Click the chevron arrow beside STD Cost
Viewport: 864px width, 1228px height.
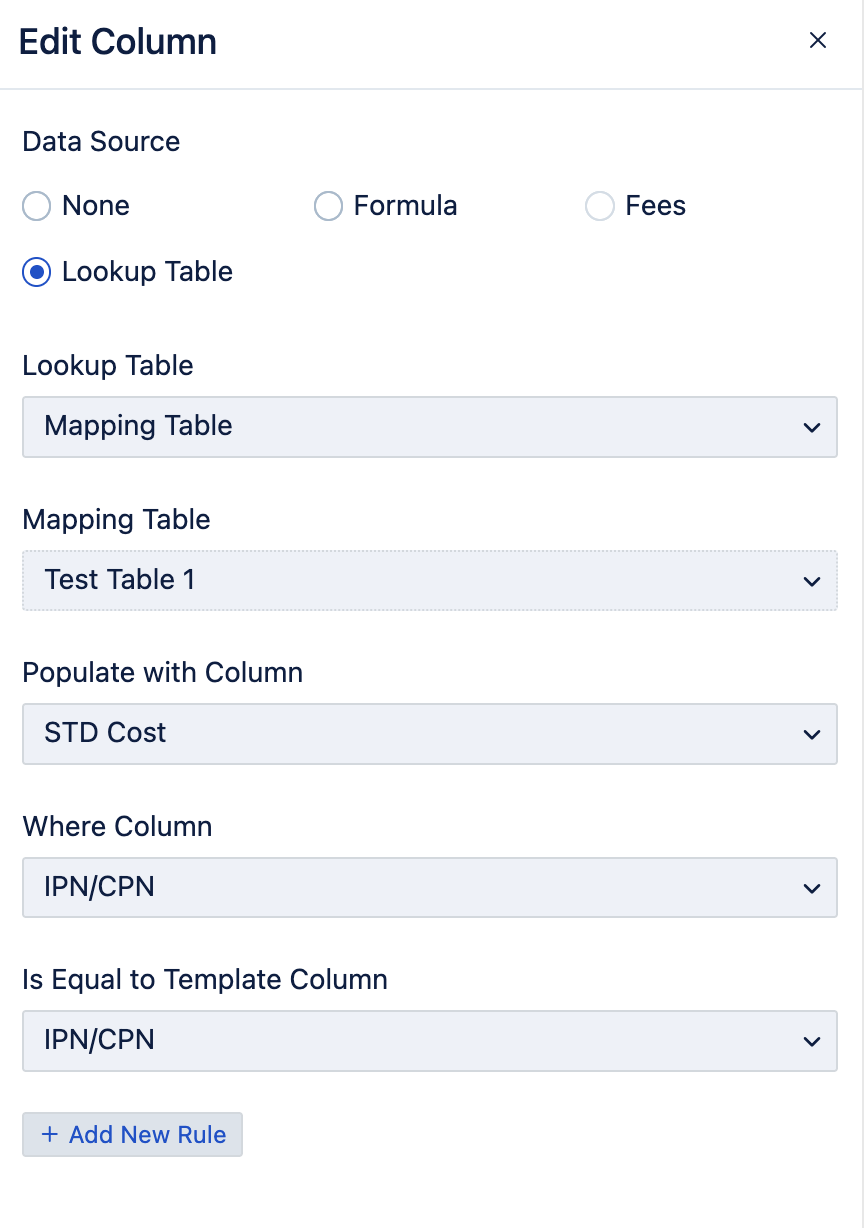point(811,734)
